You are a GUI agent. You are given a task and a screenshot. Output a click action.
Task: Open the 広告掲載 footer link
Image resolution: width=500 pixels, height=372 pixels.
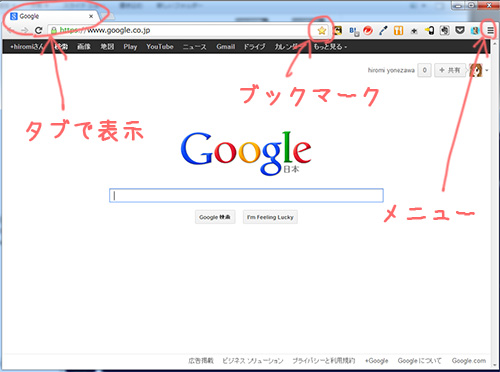click(201, 361)
